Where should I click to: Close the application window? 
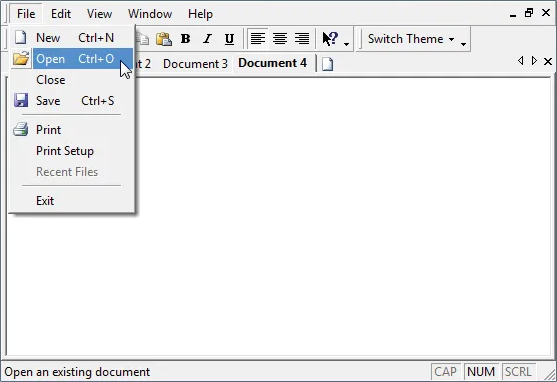(x=546, y=13)
